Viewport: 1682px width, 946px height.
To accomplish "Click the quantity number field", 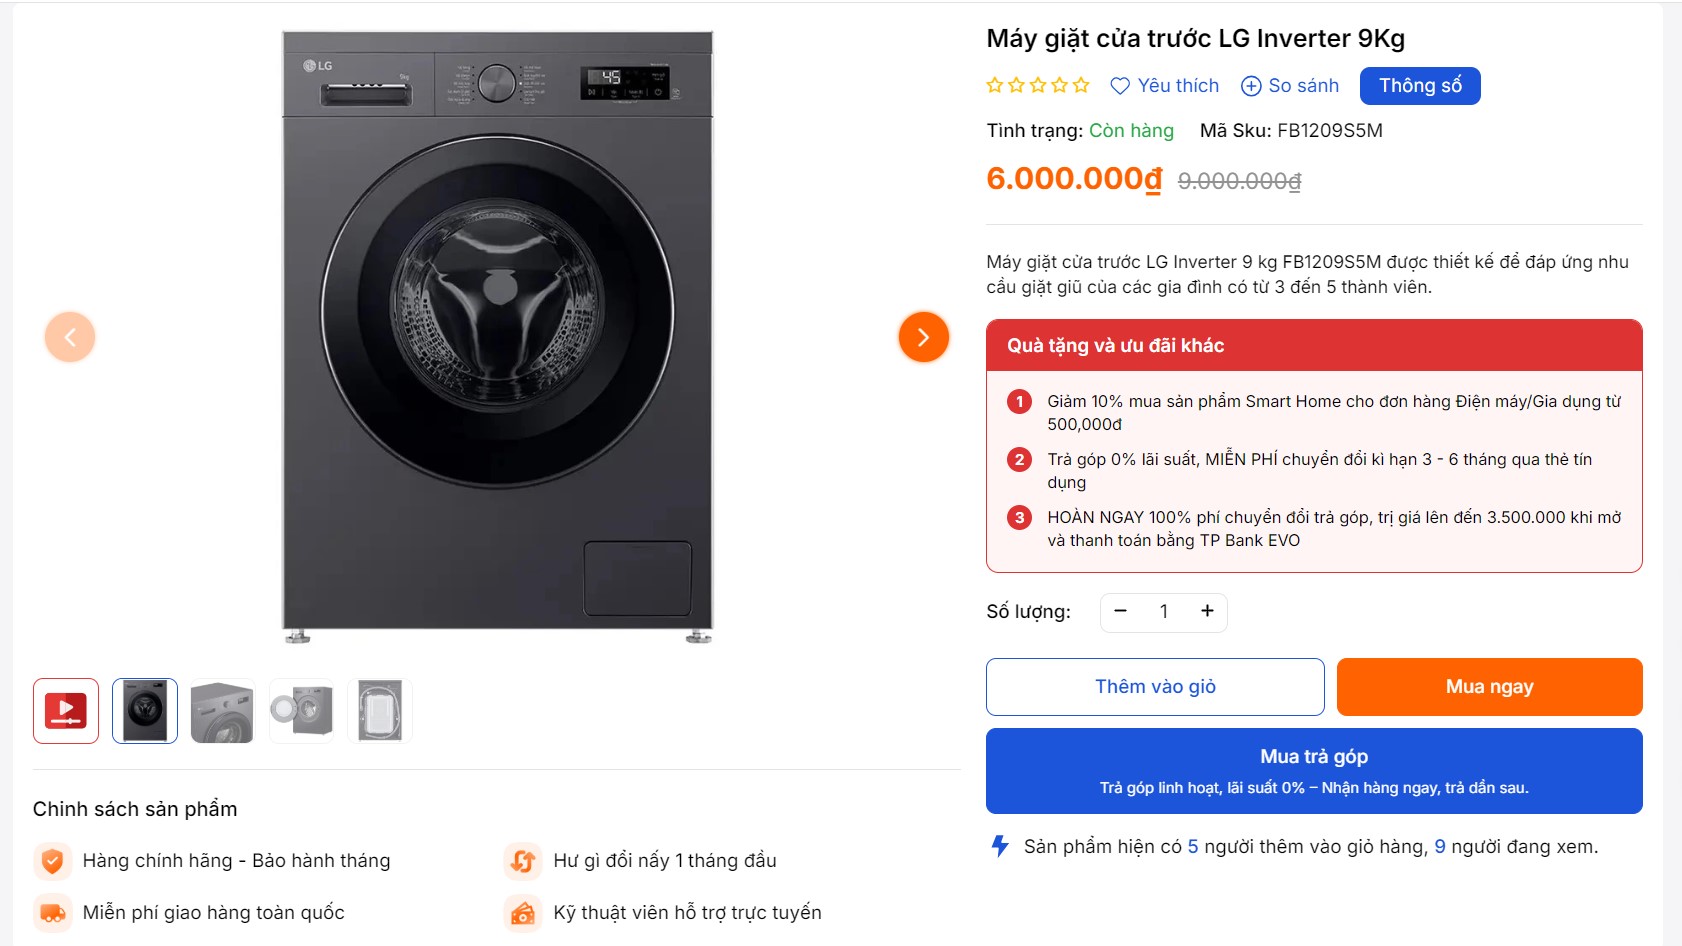I will tap(1164, 612).
